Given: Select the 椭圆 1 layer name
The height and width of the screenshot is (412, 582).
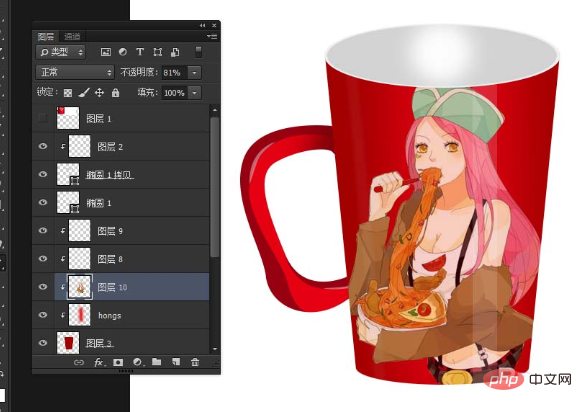Looking at the screenshot, I should [99, 203].
